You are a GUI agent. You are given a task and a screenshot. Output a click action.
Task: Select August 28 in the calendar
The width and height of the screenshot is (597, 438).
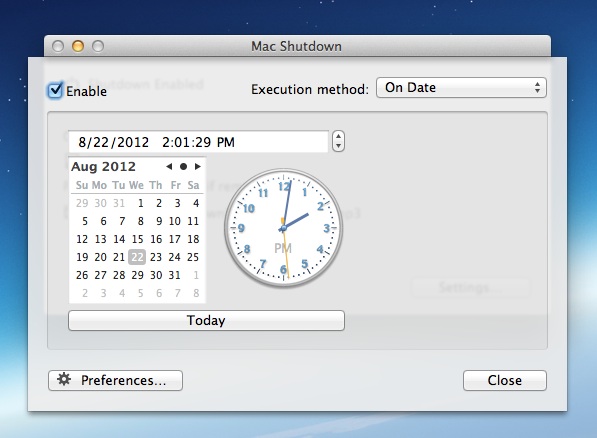pos(119,275)
